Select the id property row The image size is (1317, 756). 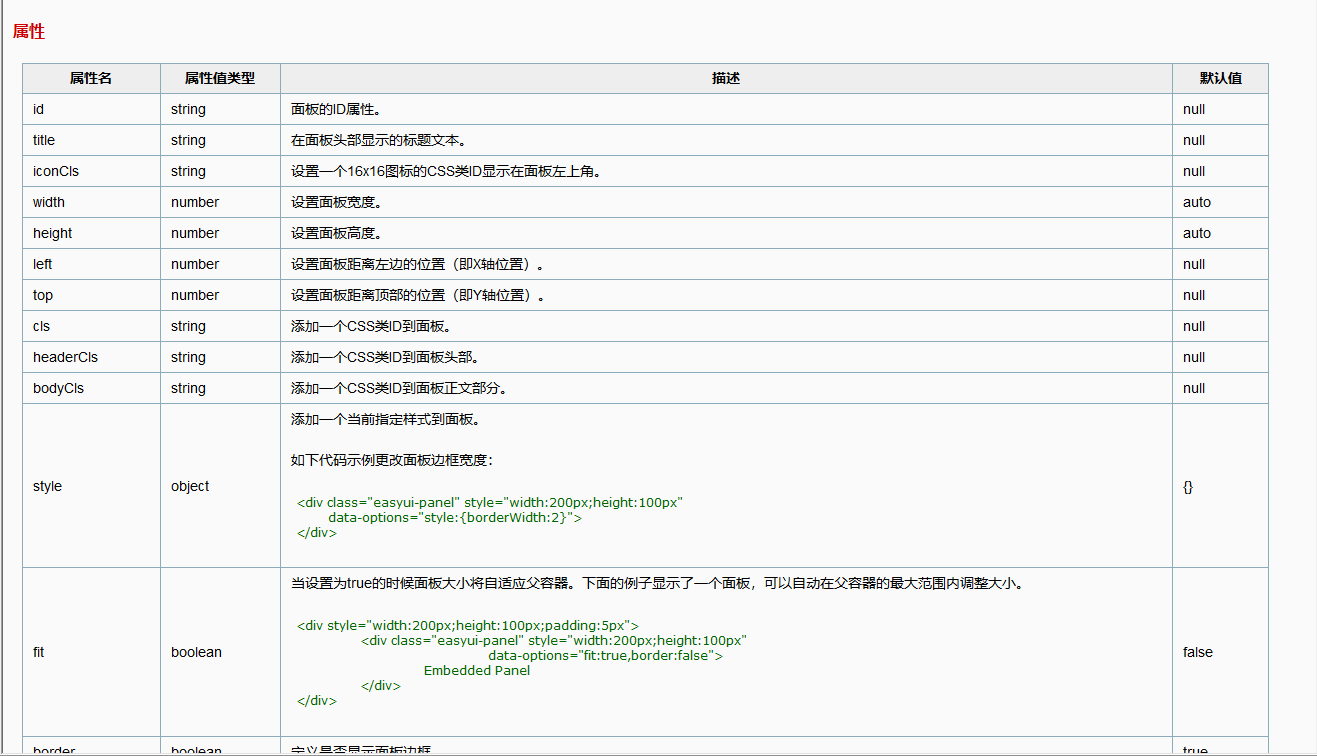pyautogui.click(x=36, y=109)
